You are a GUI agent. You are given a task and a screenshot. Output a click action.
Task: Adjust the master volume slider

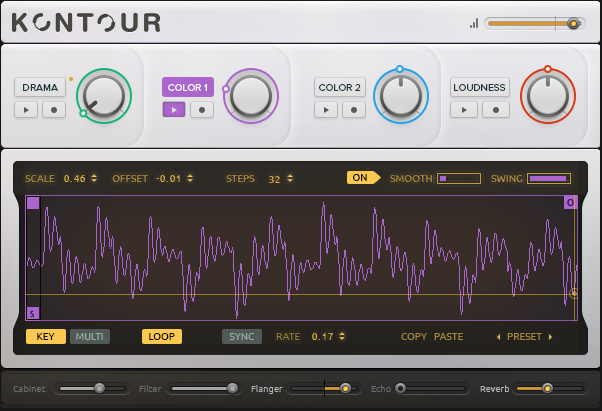click(x=535, y=23)
